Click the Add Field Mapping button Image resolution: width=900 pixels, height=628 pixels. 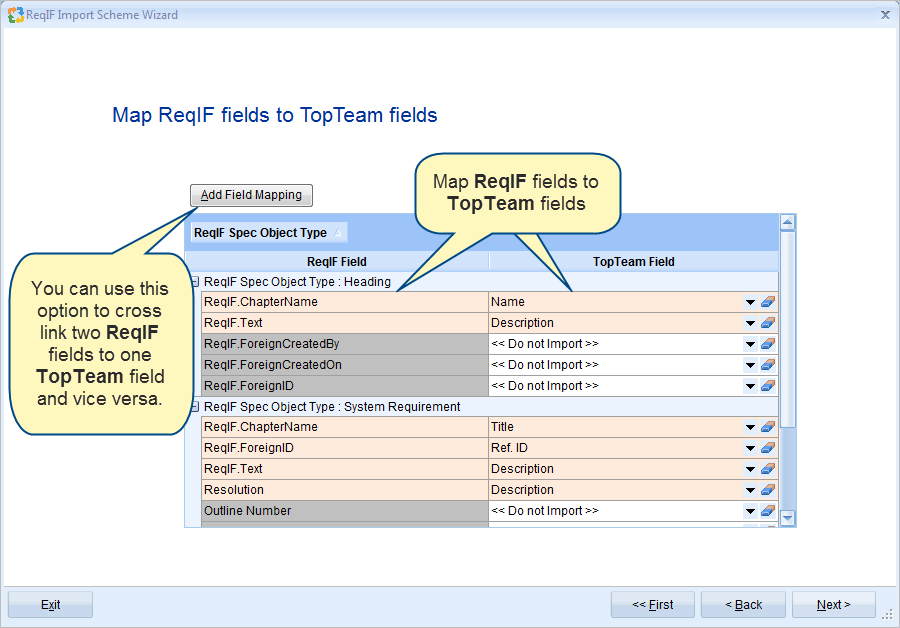point(251,195)
